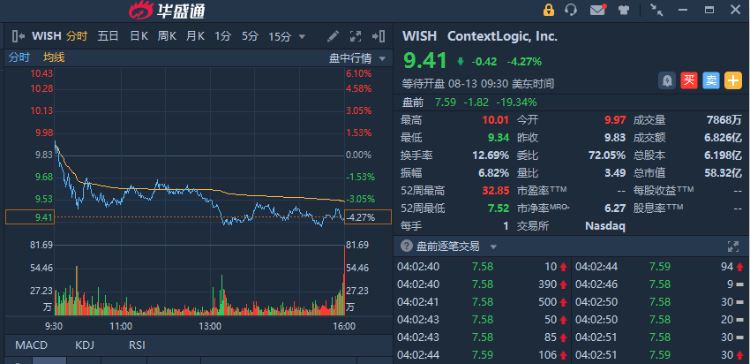The width and height of the screenshot is (750, 364).
Task: Set price alert bell icon
Action: point(667,80)
